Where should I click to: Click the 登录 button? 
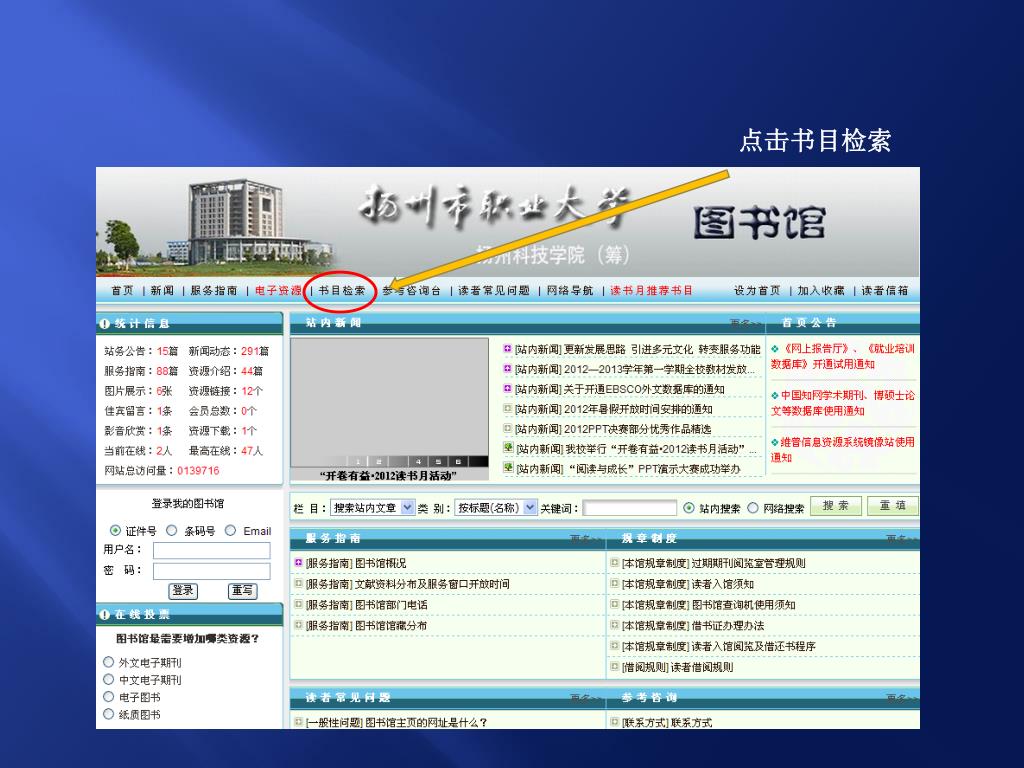183,591
